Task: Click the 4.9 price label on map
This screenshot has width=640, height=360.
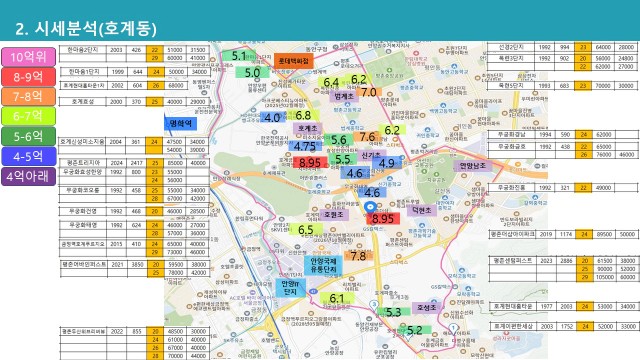Action: click(x=387, y=163)
